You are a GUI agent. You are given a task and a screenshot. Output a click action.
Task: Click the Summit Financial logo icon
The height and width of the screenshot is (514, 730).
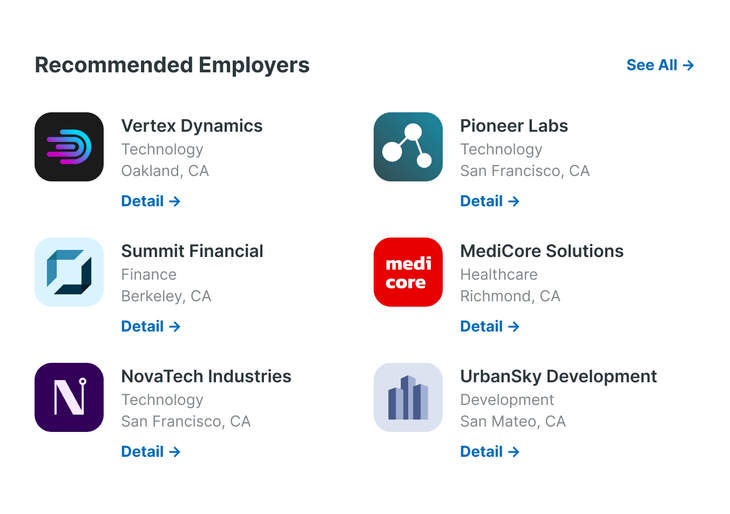(x=69, y=272)
